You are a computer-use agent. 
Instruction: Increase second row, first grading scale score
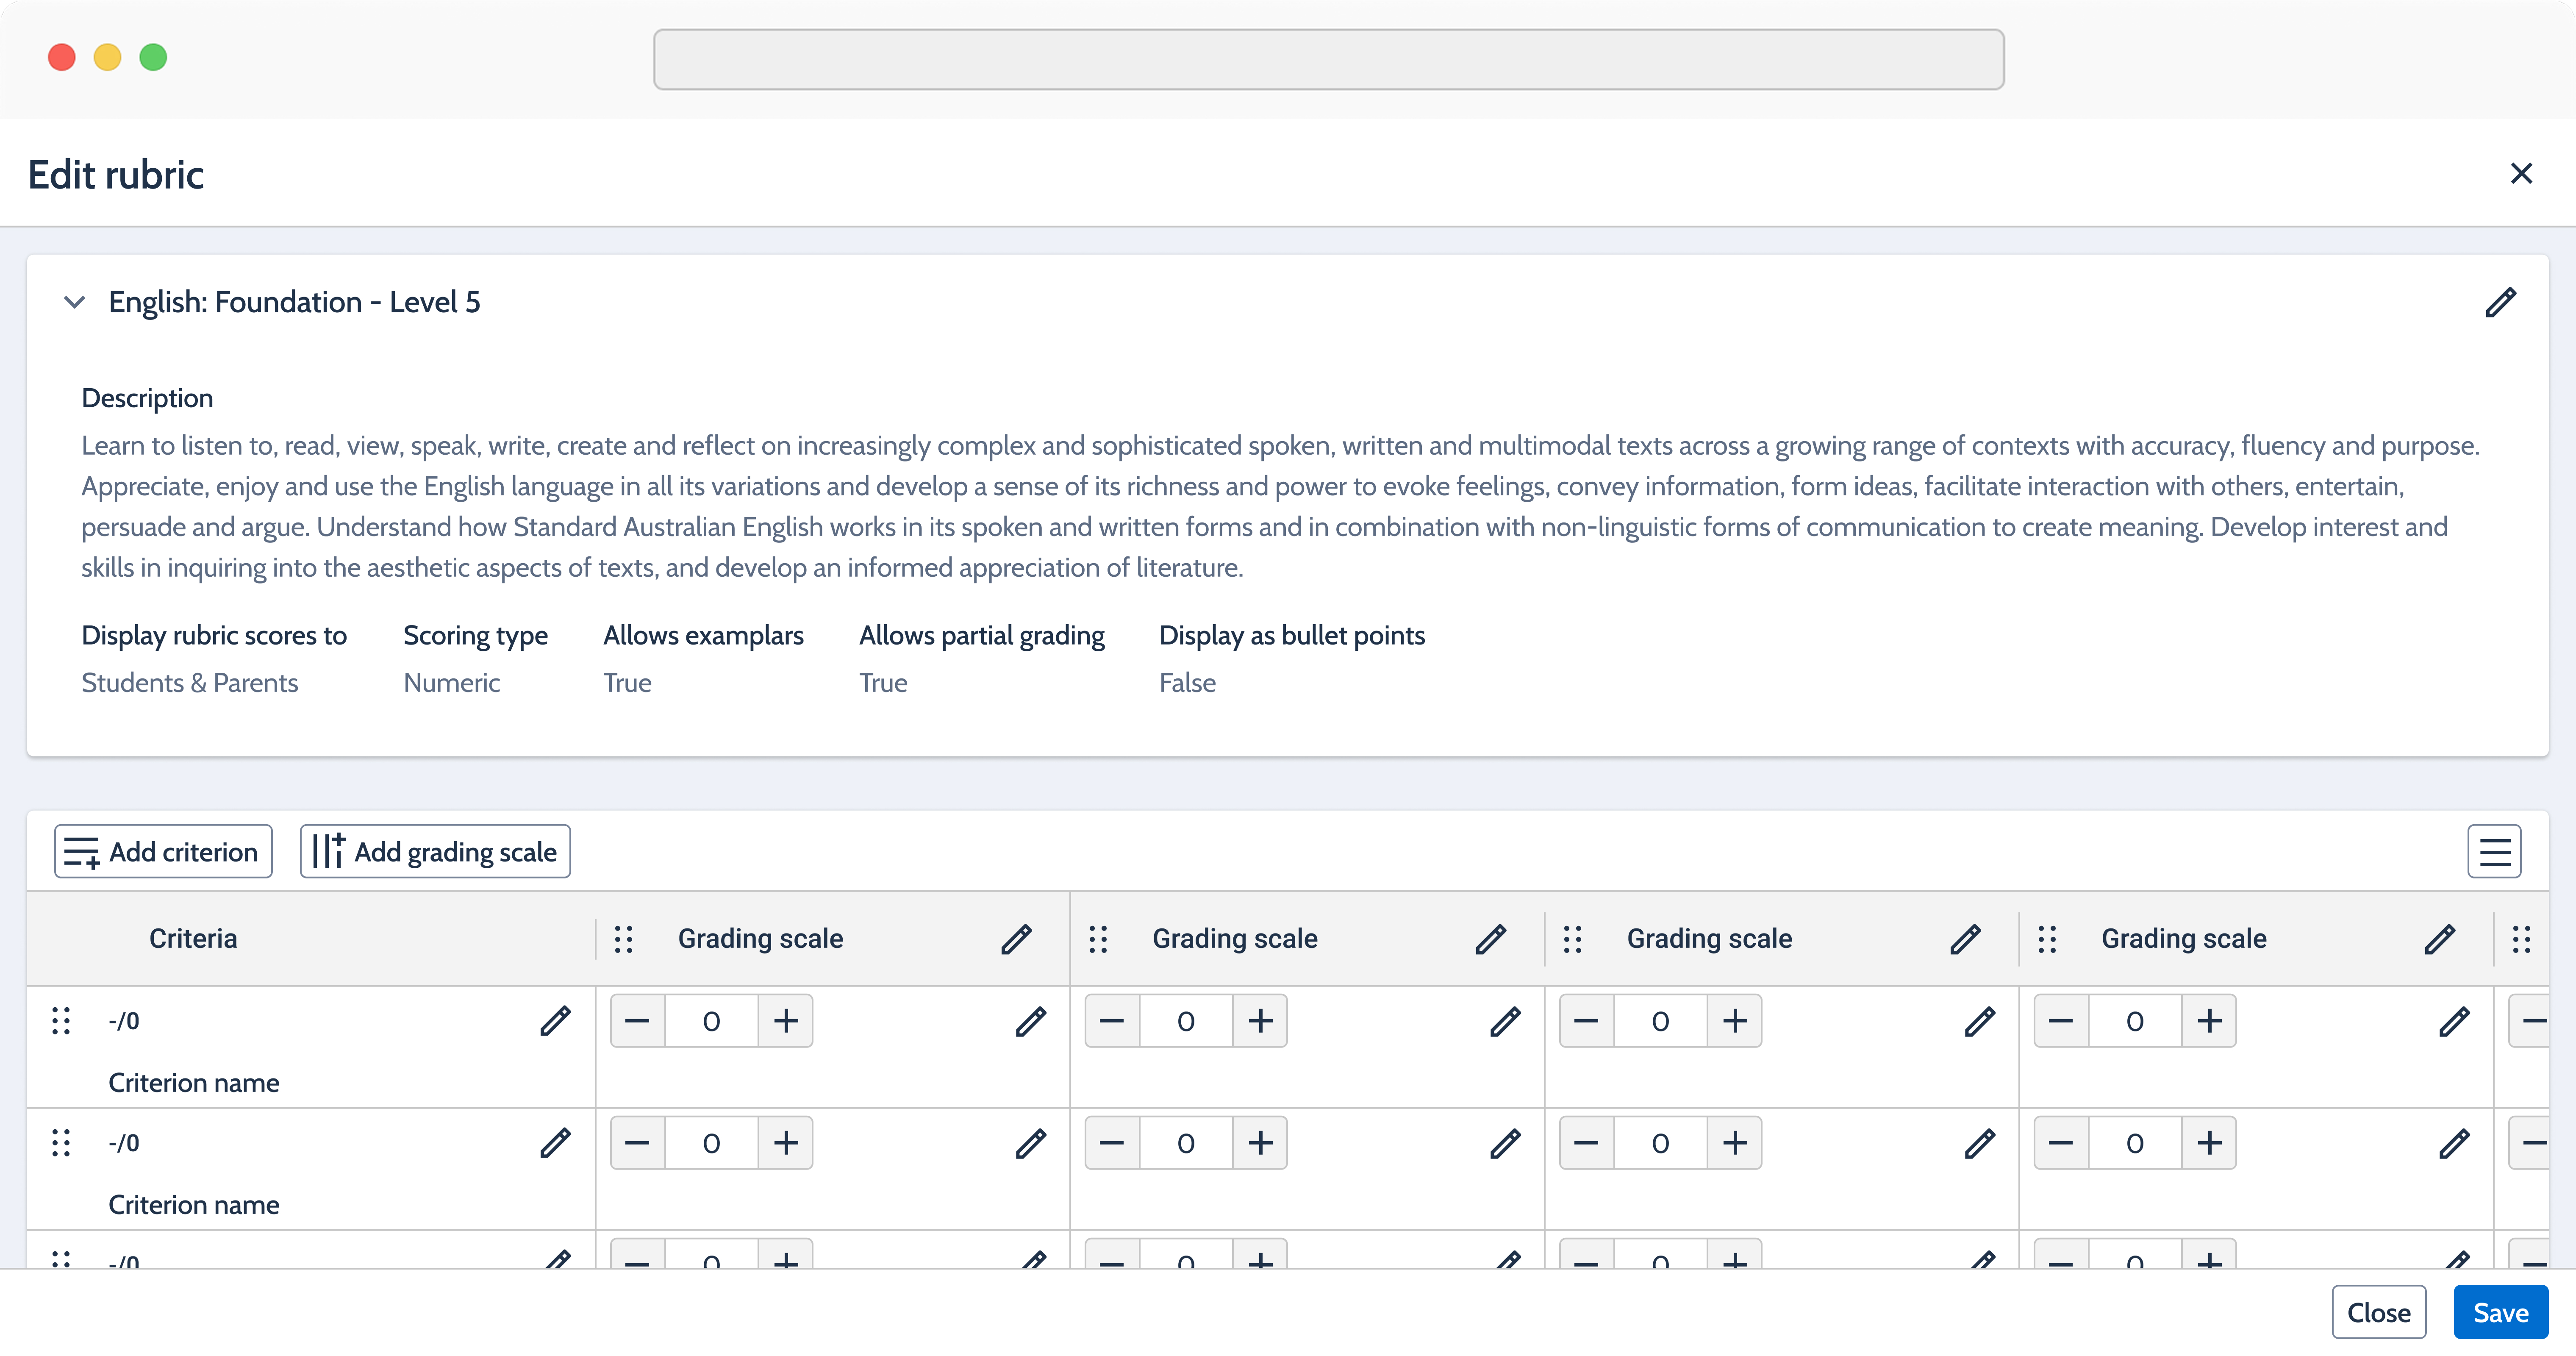coord(786,1142)
